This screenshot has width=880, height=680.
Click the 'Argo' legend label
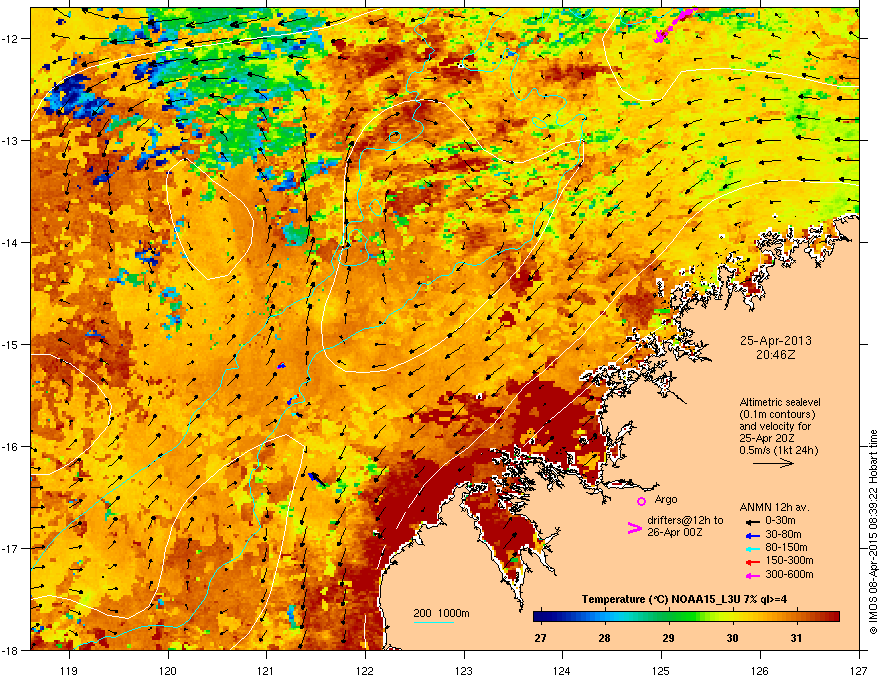666,499
